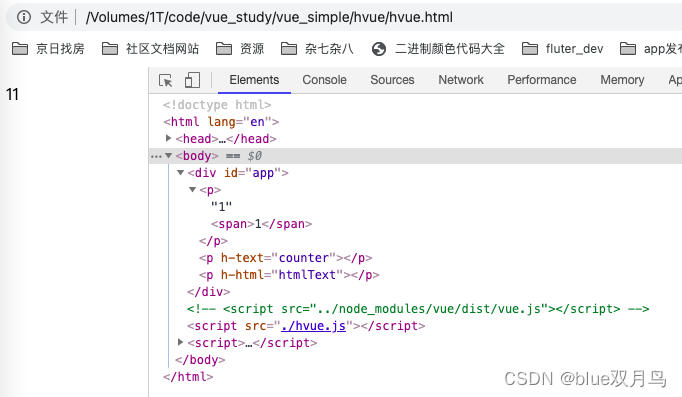The width and height of the screenshot is (682, 397).
Task: Open the 社区文档网站 bookmark folder
Action: point(150,48)
